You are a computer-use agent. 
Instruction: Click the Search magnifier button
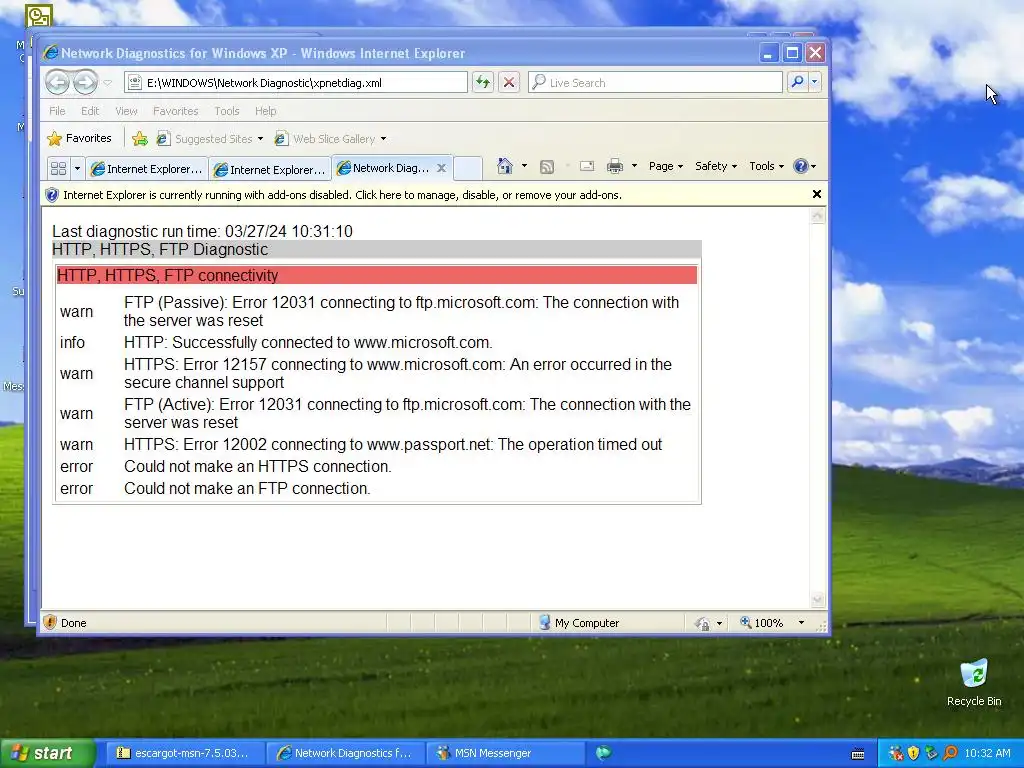(x=797, y=82)
